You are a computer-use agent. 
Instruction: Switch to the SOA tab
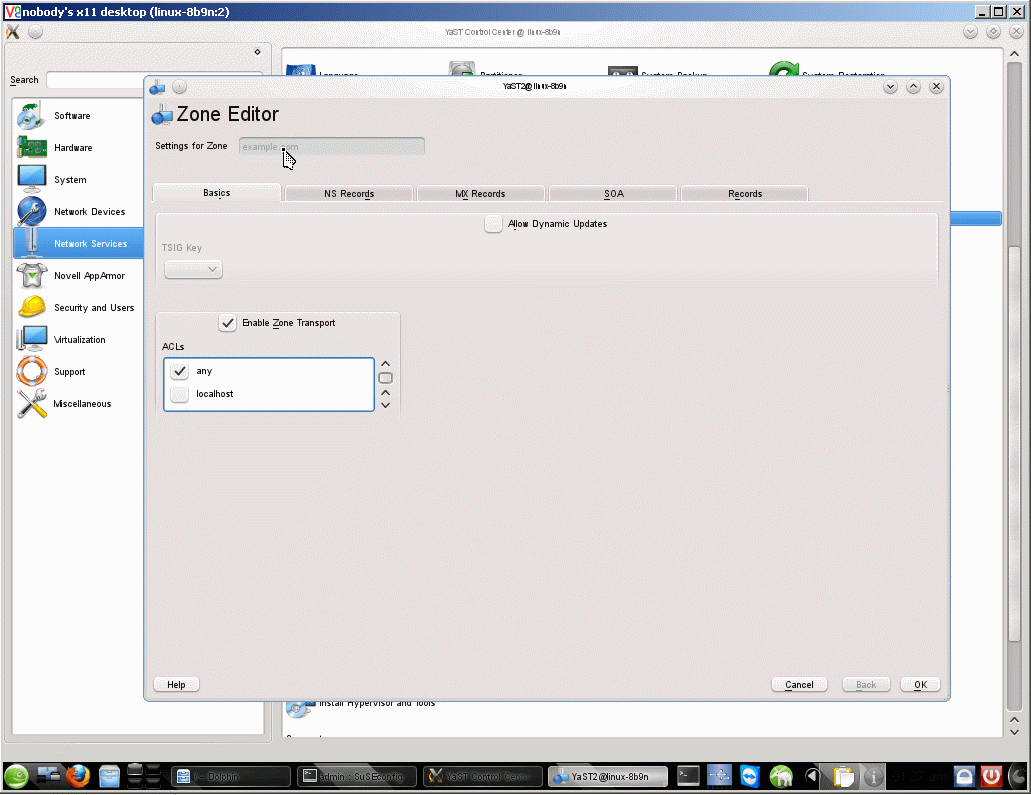point(613,193)
